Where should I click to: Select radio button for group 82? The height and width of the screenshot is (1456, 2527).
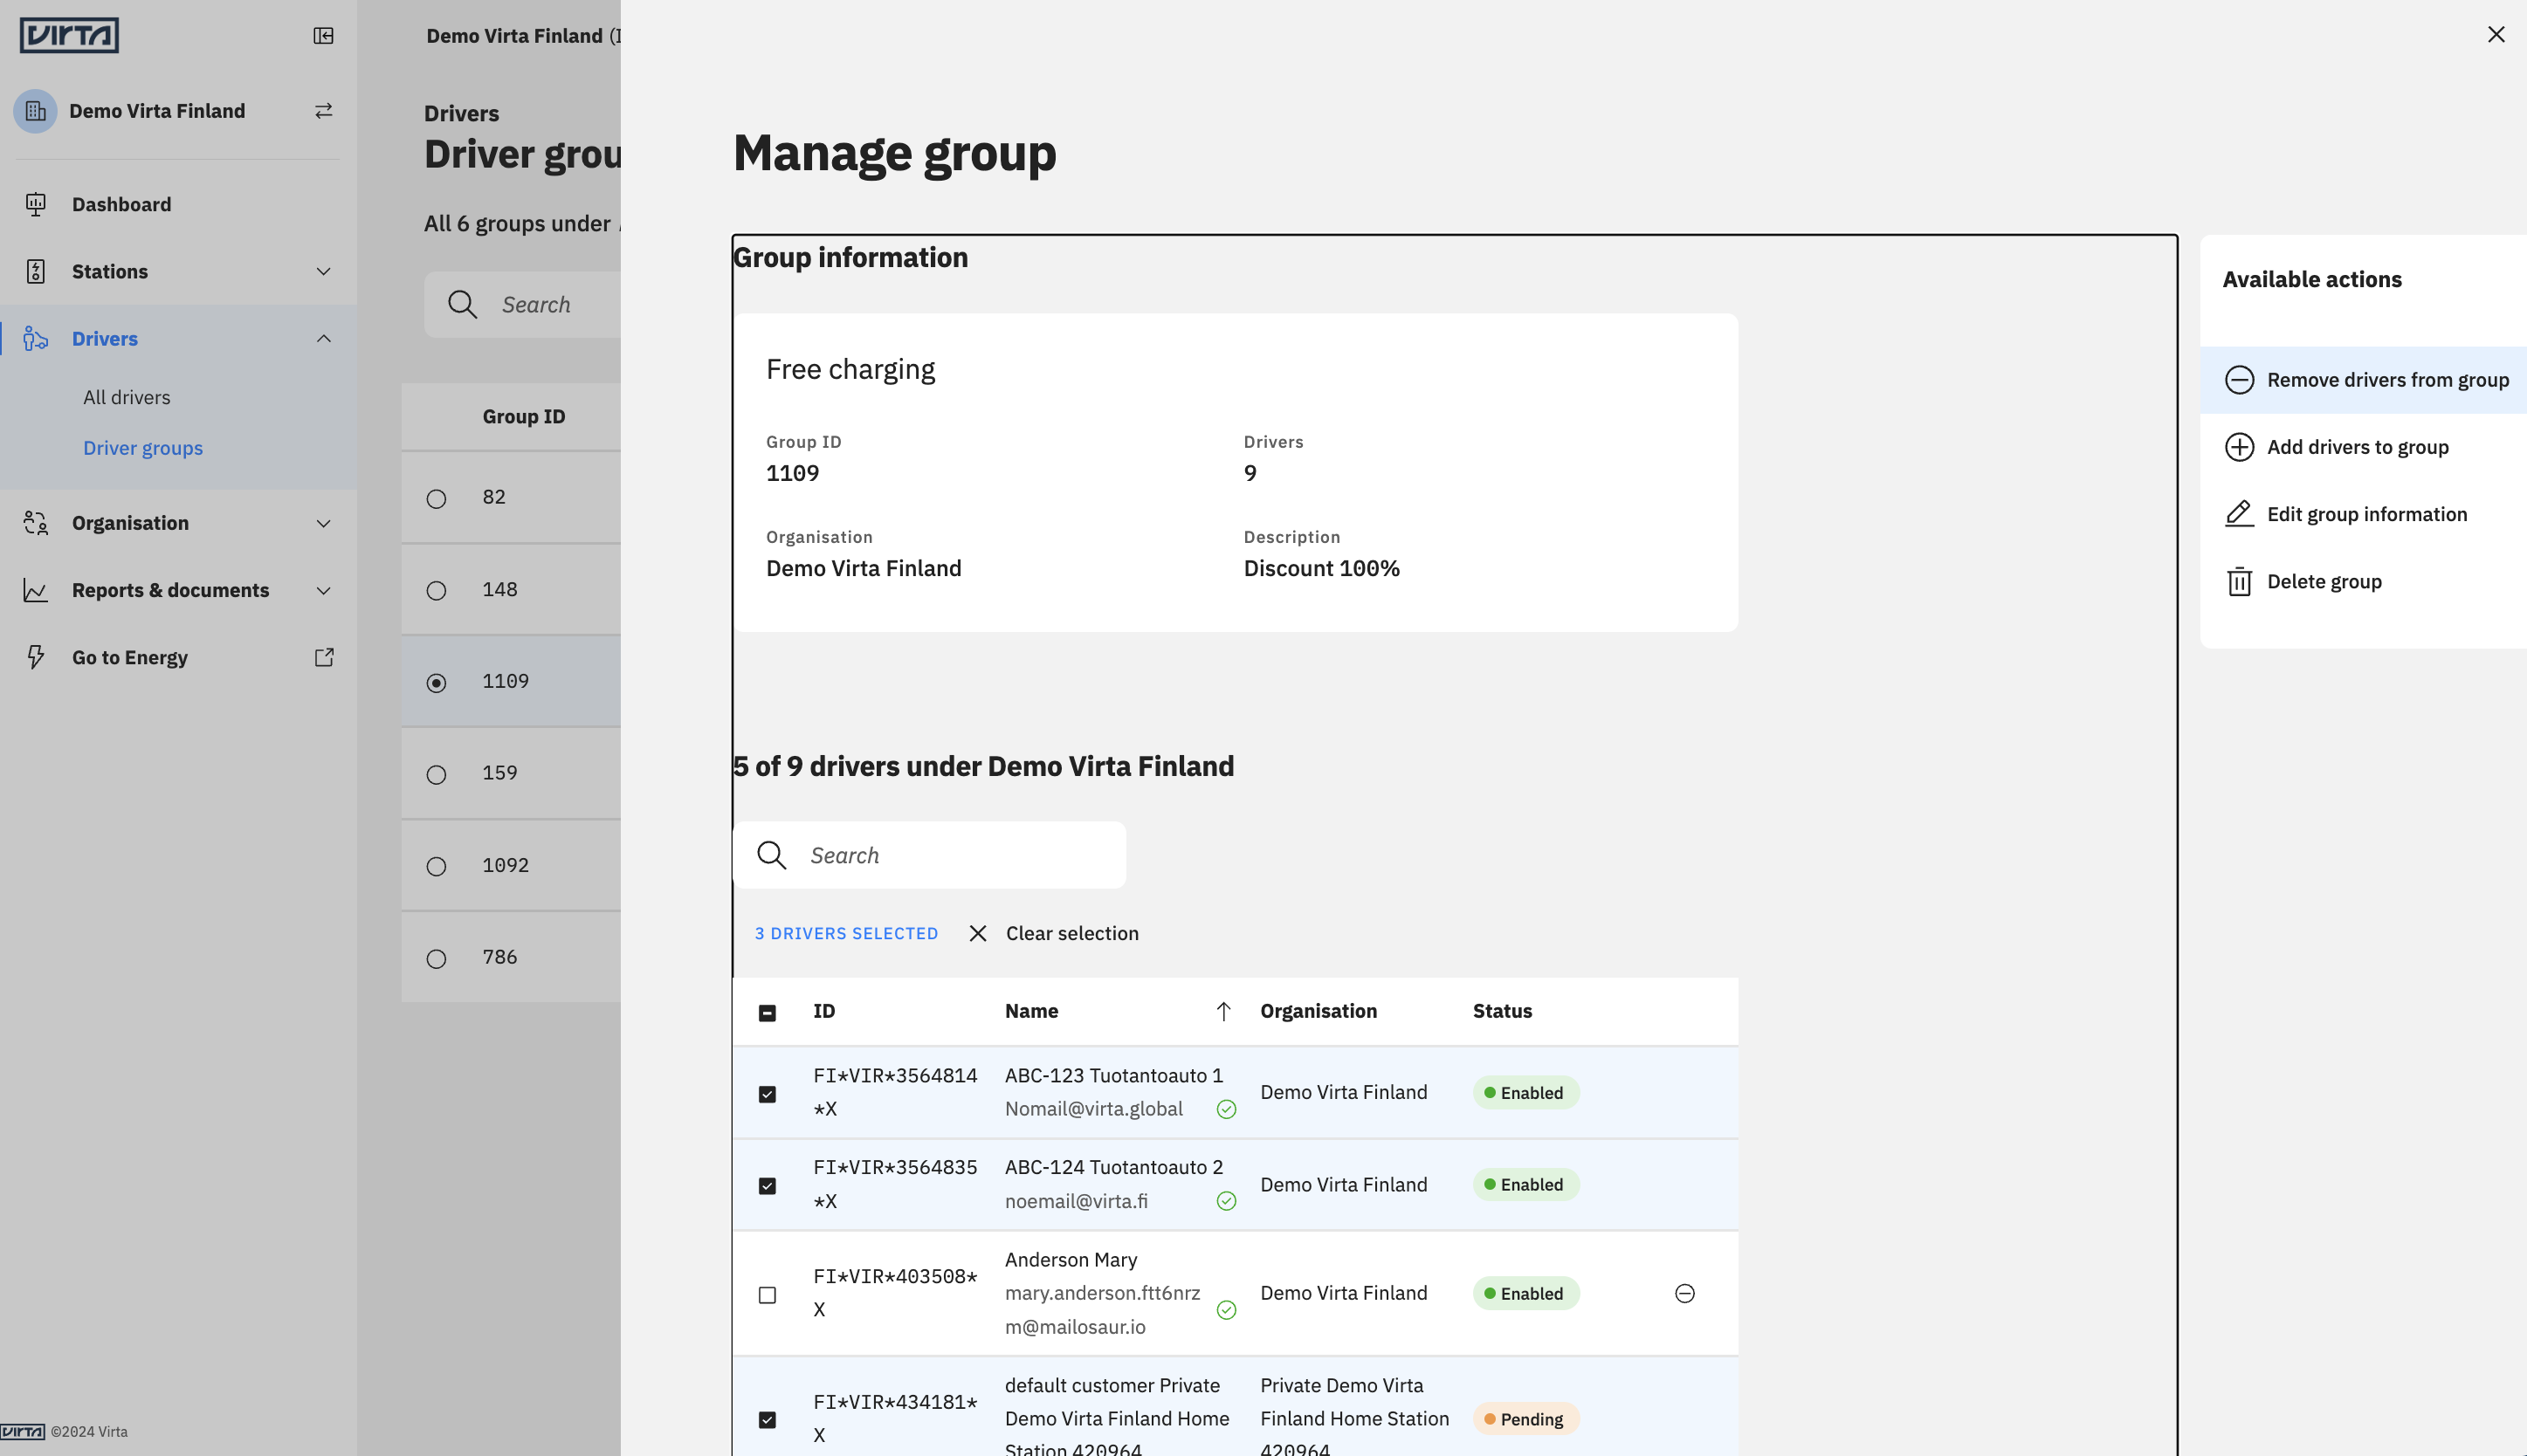tap(436, 498)
